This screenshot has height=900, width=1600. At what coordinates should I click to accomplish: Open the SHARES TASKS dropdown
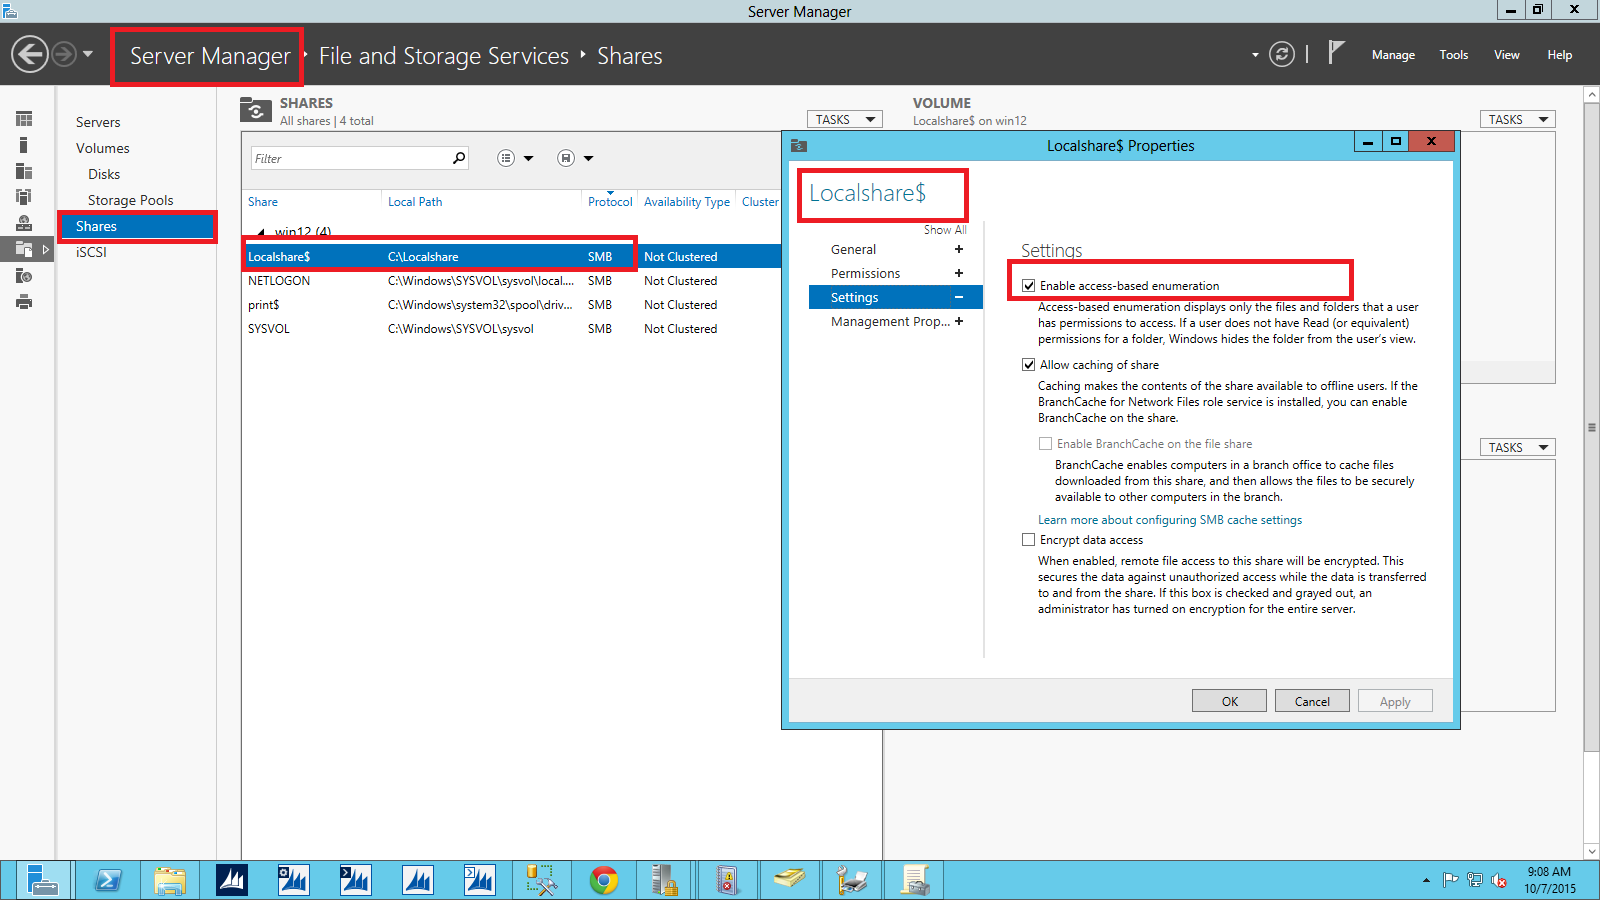[844, 118]
